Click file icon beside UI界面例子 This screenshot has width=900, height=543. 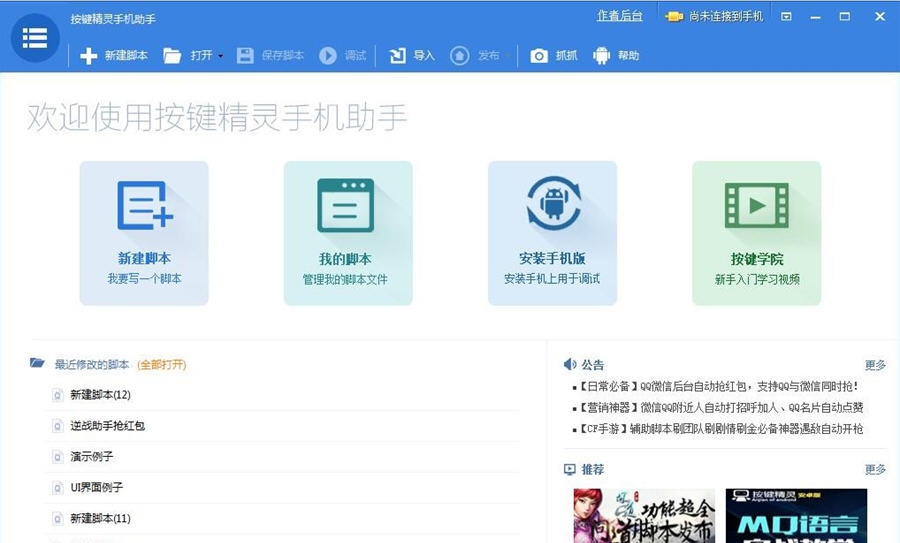pyautogui.click(x=57, y=488)
